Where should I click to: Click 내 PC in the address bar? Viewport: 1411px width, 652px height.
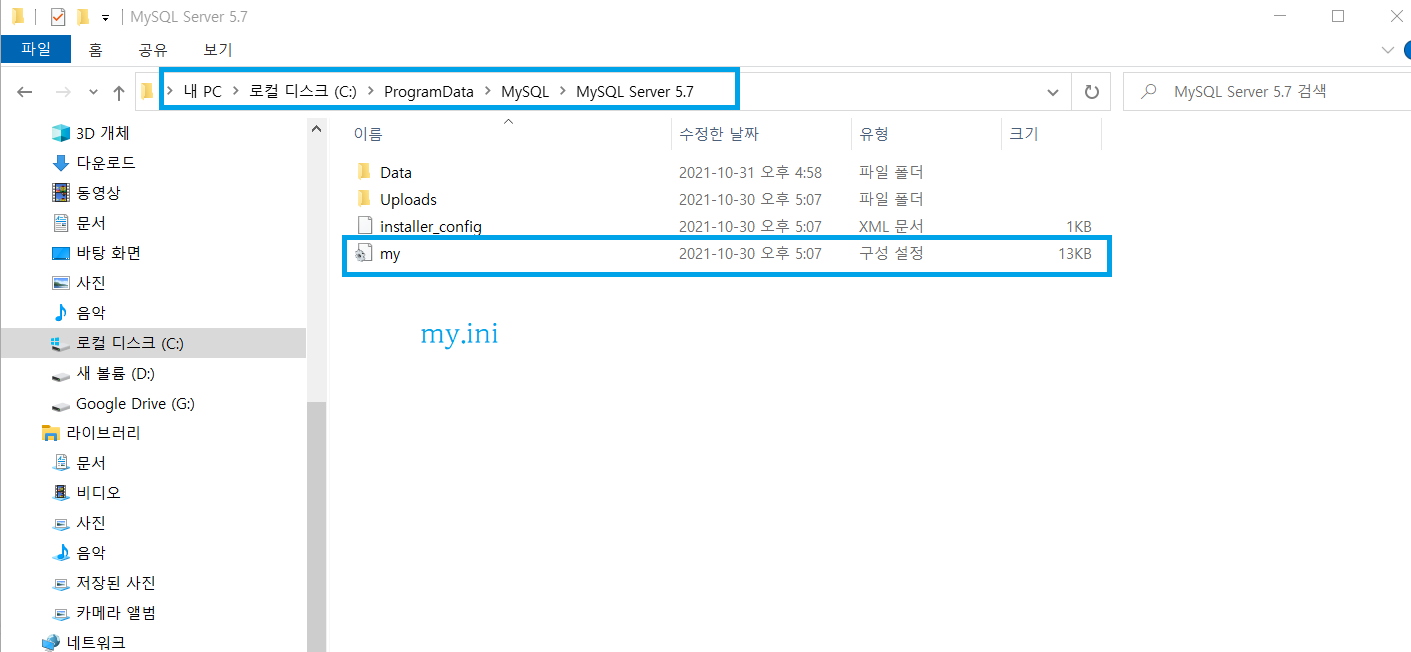(x=203, y=91)
